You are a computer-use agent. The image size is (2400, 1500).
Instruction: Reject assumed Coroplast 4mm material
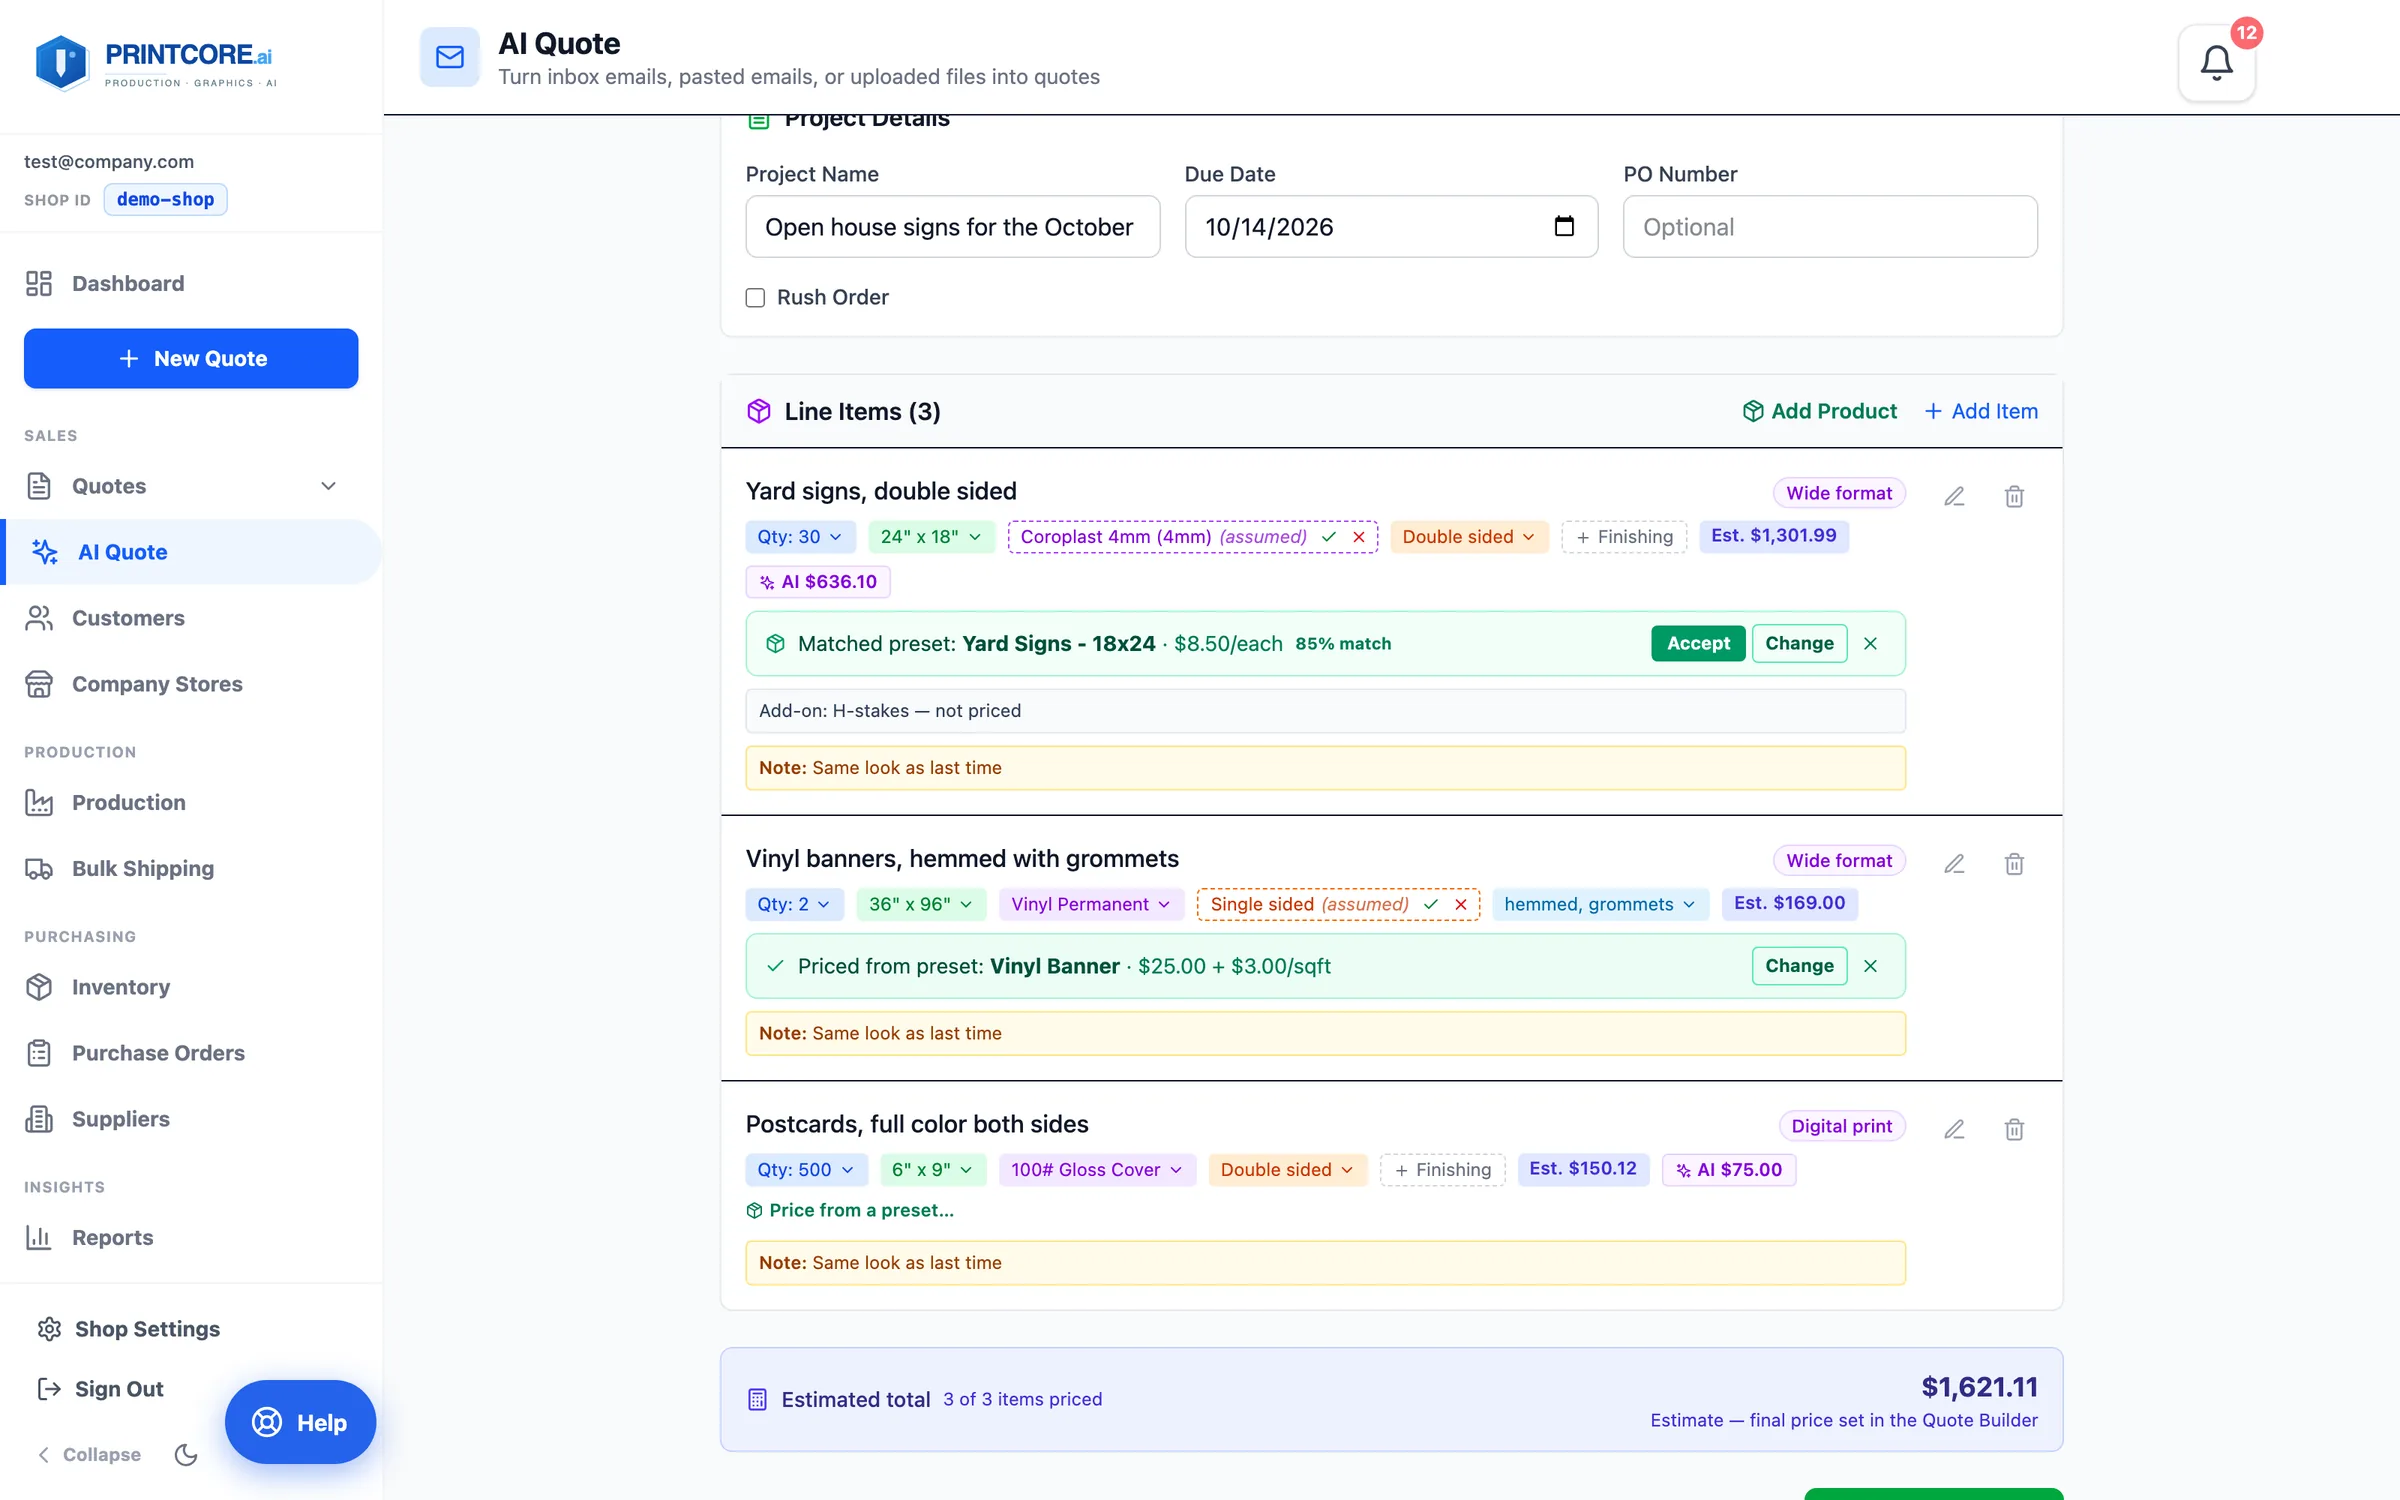pos(1359,537)
